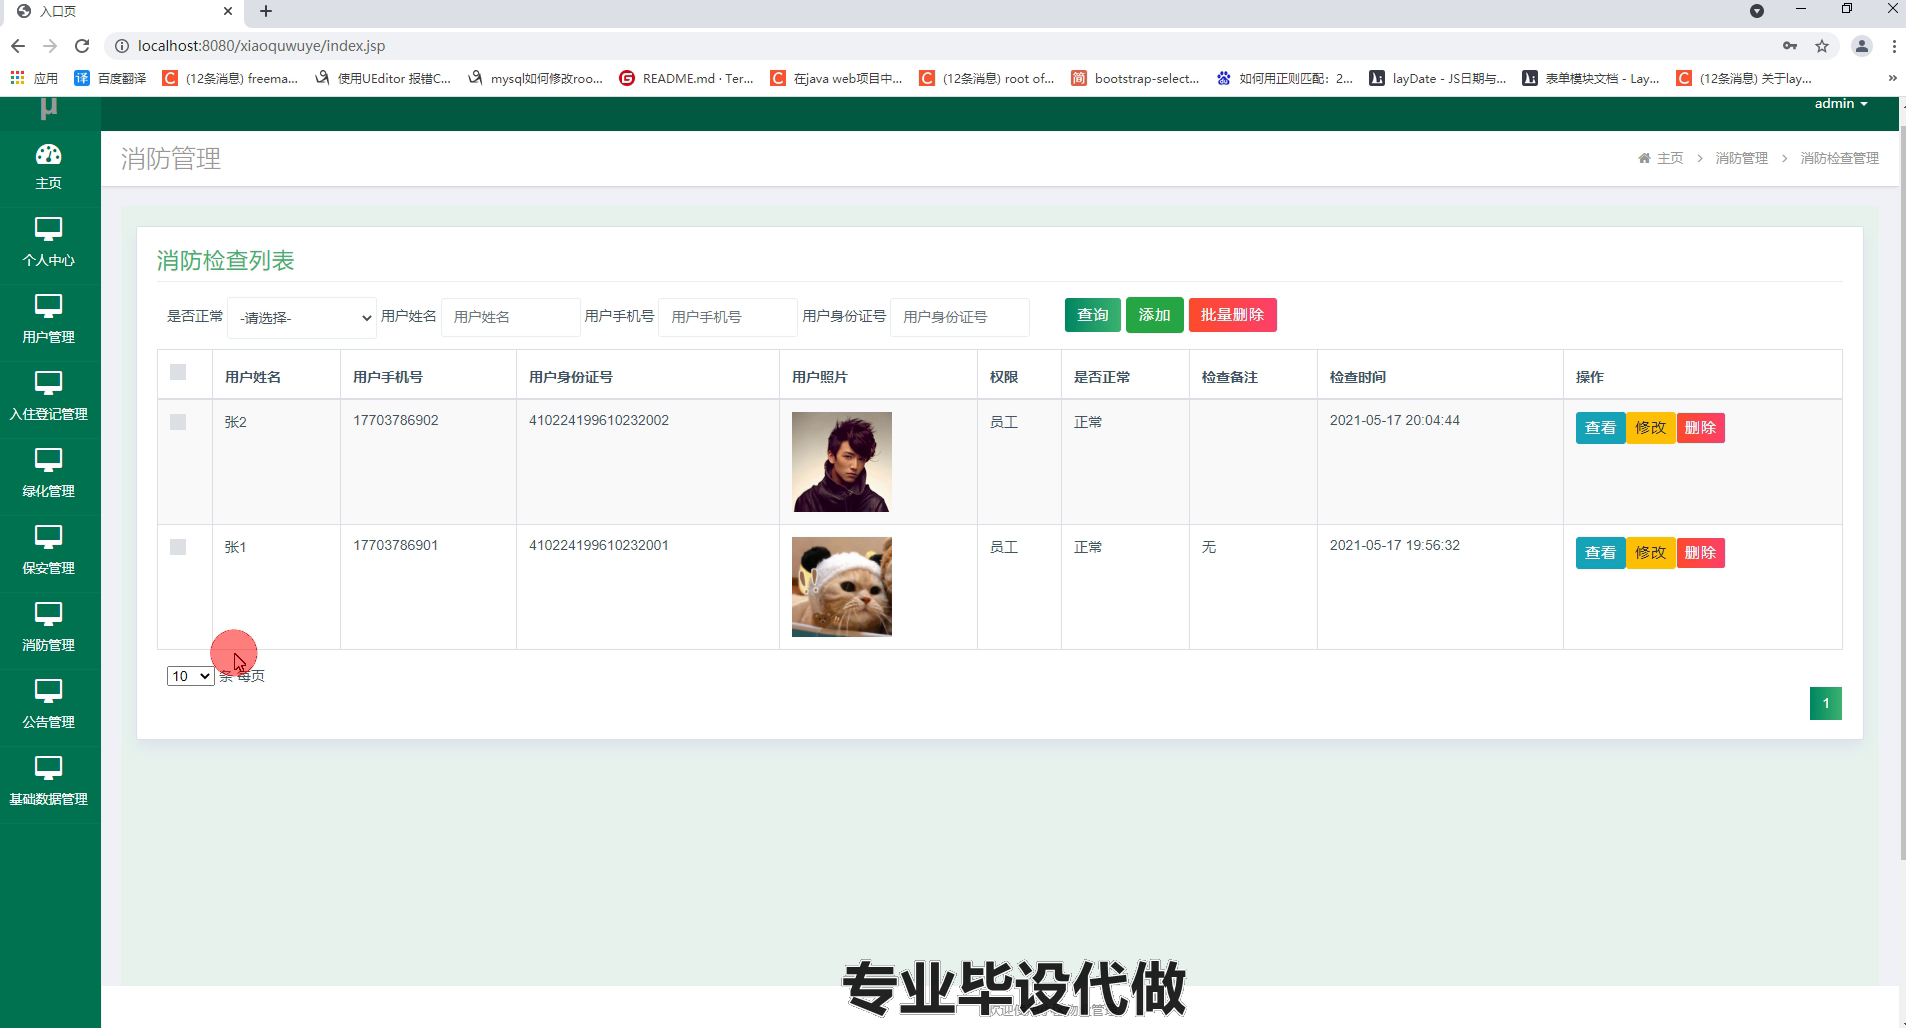
Task: Check the row checkbox for 张1
Action: click(178, 547)
